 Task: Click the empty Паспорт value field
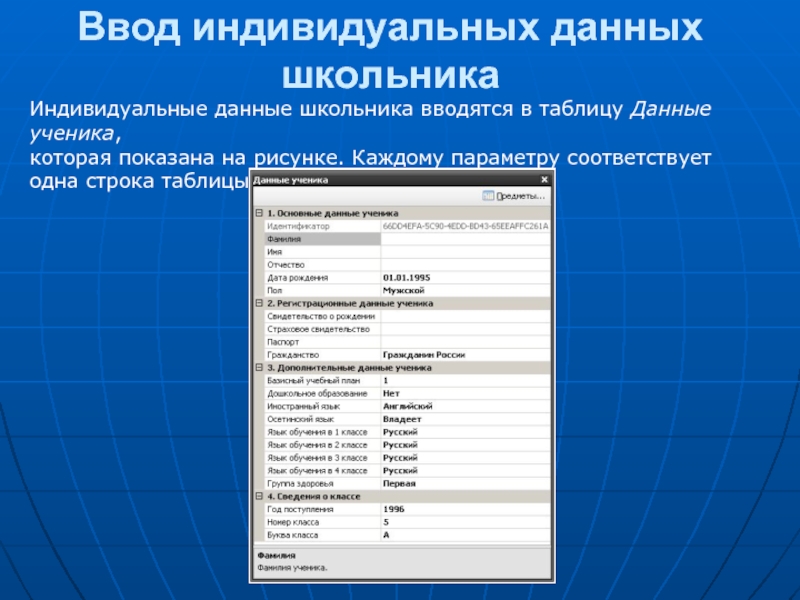click(465, 342)
